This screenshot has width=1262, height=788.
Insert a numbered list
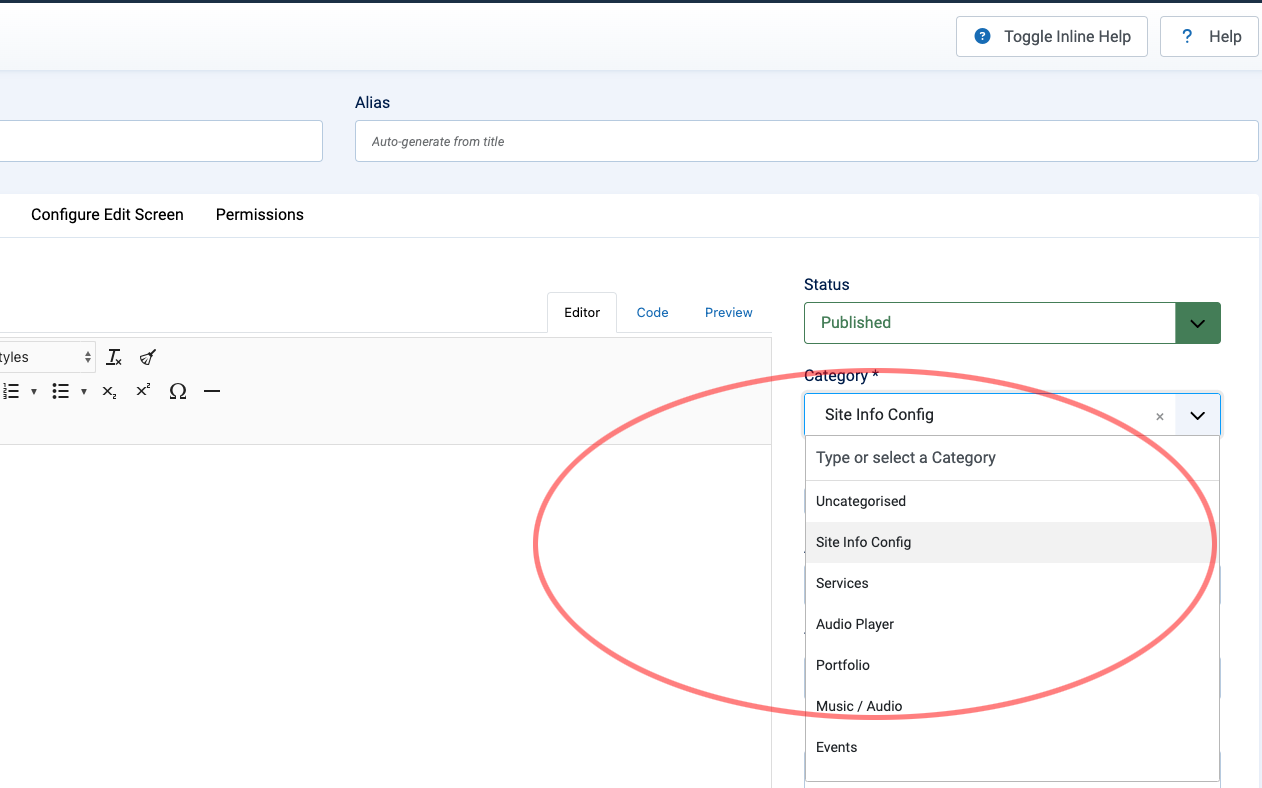click(x=12, y=391)
